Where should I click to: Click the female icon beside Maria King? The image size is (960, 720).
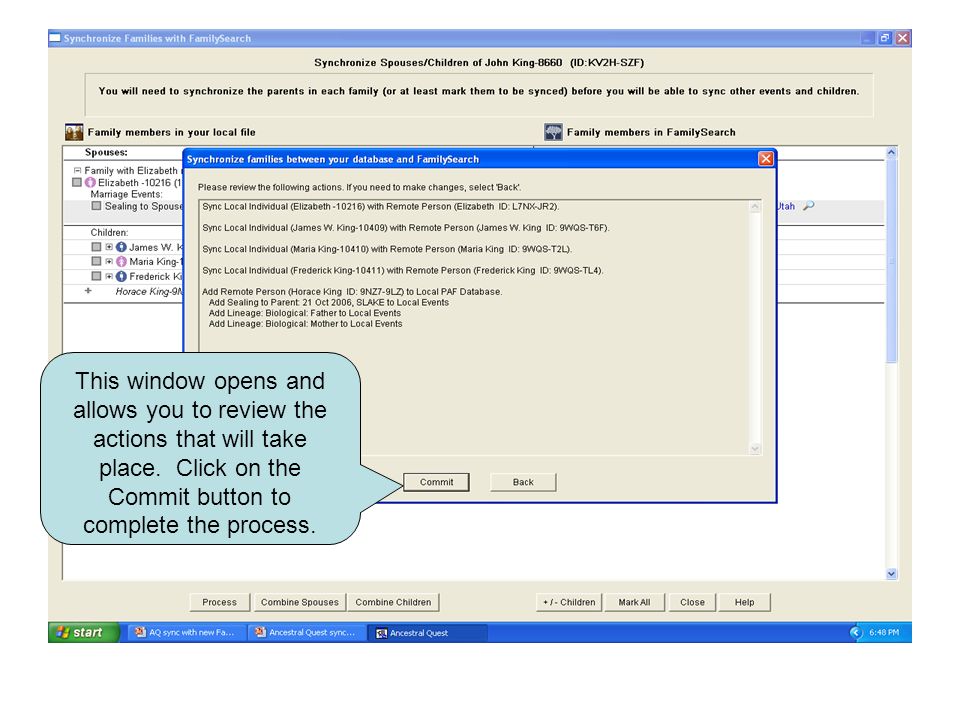coord(121,262)
